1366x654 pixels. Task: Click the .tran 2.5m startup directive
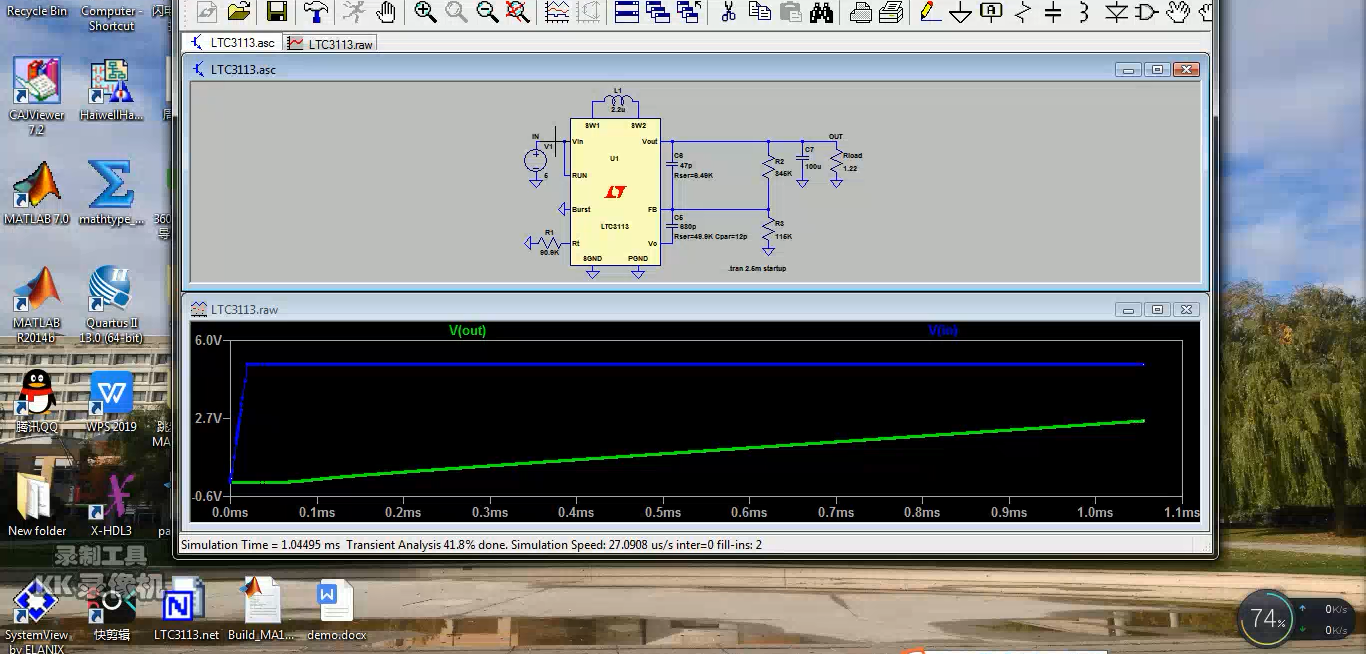[x=757, y=269]
